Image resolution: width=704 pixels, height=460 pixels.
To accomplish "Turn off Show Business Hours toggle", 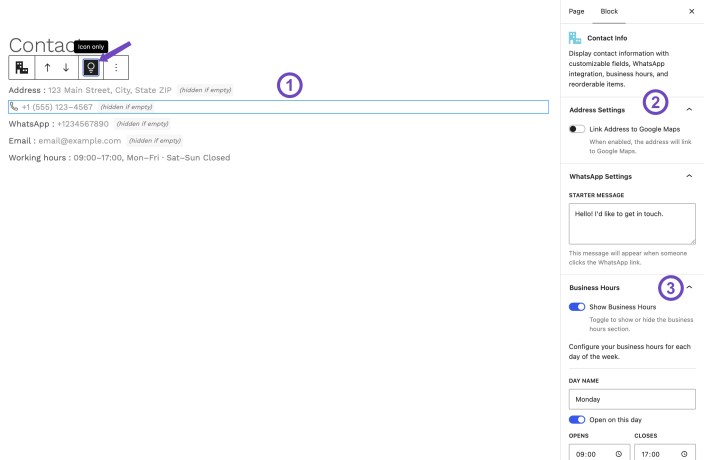I will click(x=577, y=307).
